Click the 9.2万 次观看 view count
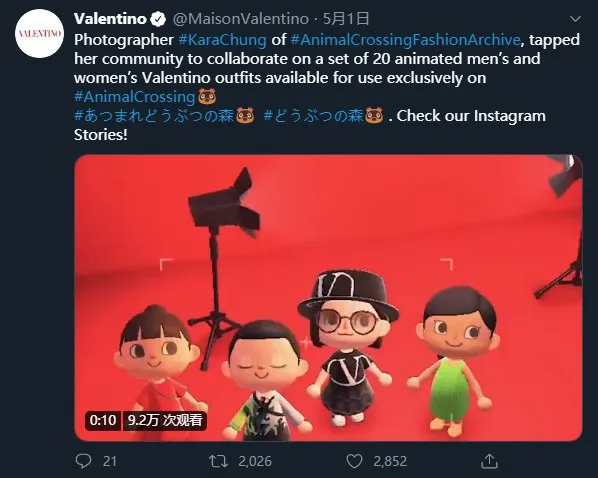 [165, 420]
